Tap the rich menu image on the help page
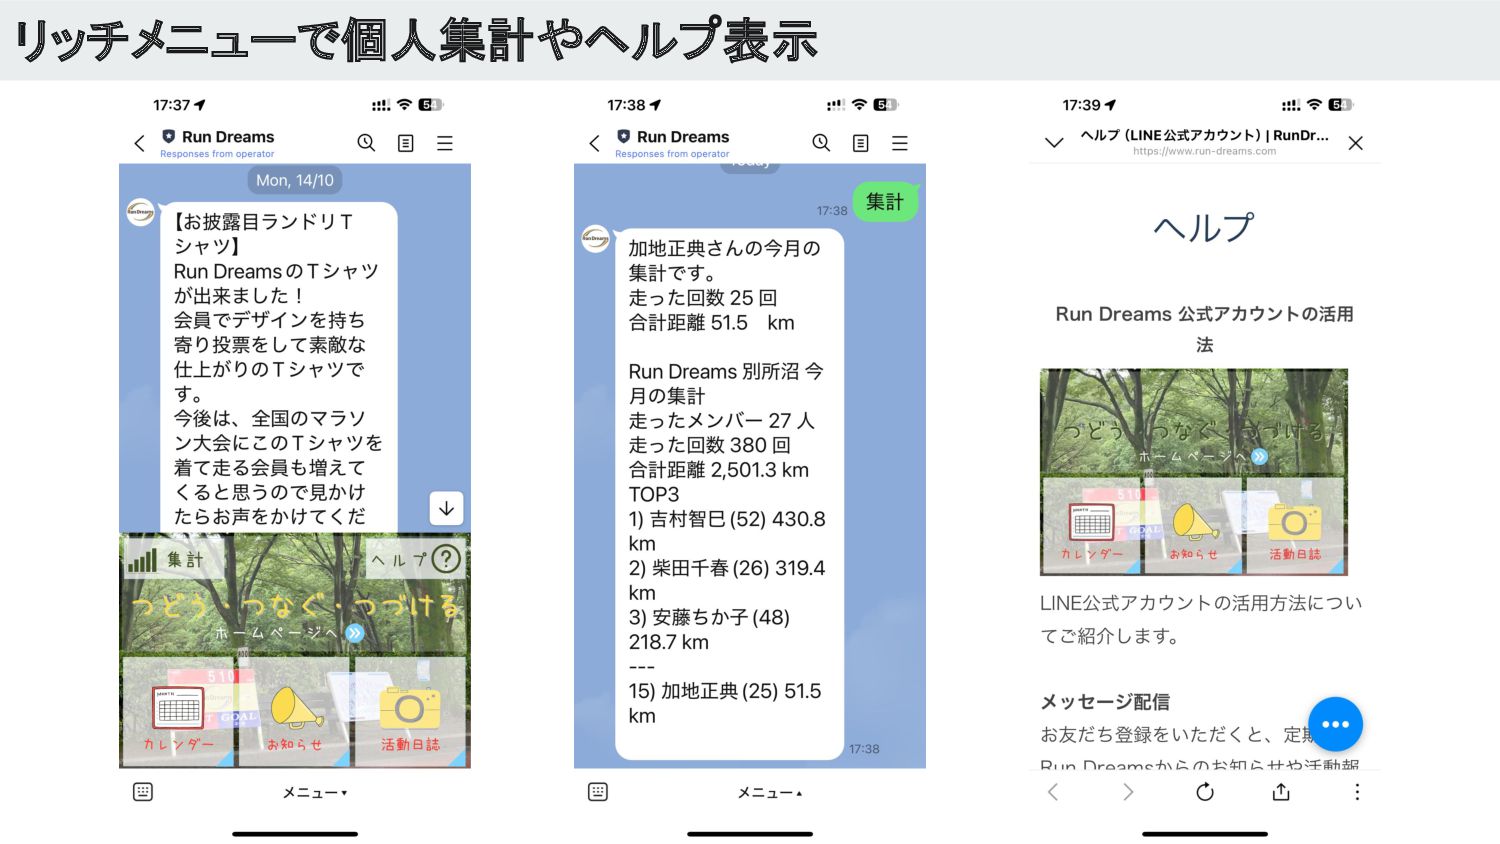This screenshot has height=844, width=1500. (1194, 472)
